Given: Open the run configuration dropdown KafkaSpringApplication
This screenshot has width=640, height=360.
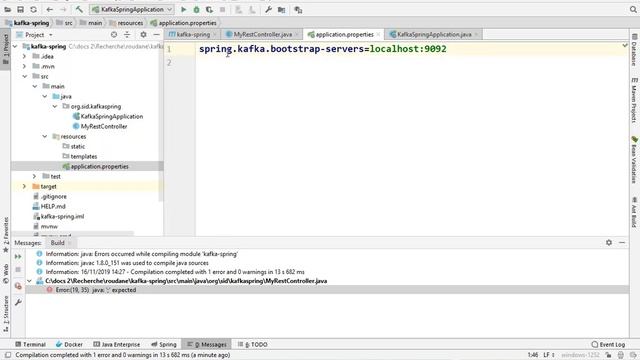Looking at the screenshot, I should tap(132, 9).
